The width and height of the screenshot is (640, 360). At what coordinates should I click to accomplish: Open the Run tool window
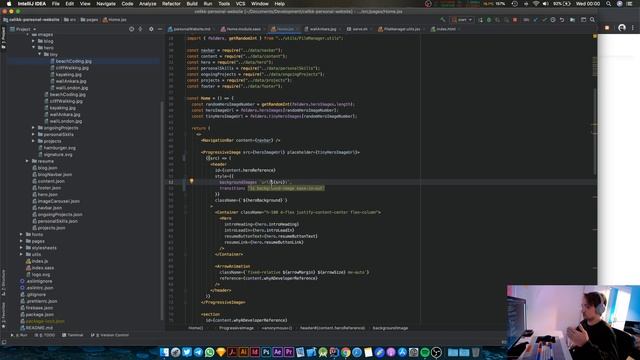pyautogui.click(x=19, y=335)
